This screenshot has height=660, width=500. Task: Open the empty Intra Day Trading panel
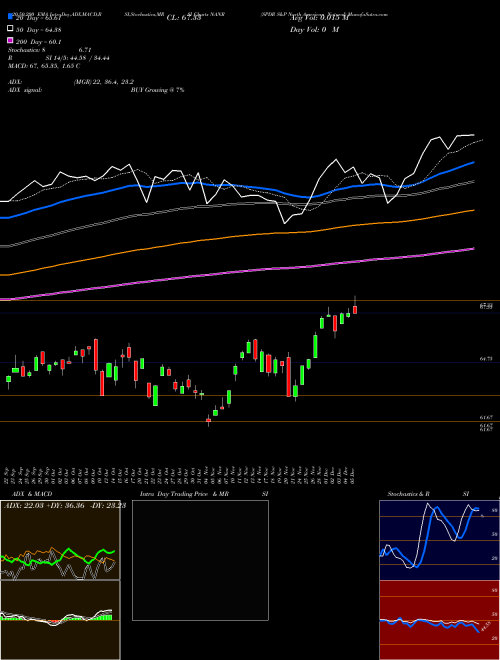(200, 560)
